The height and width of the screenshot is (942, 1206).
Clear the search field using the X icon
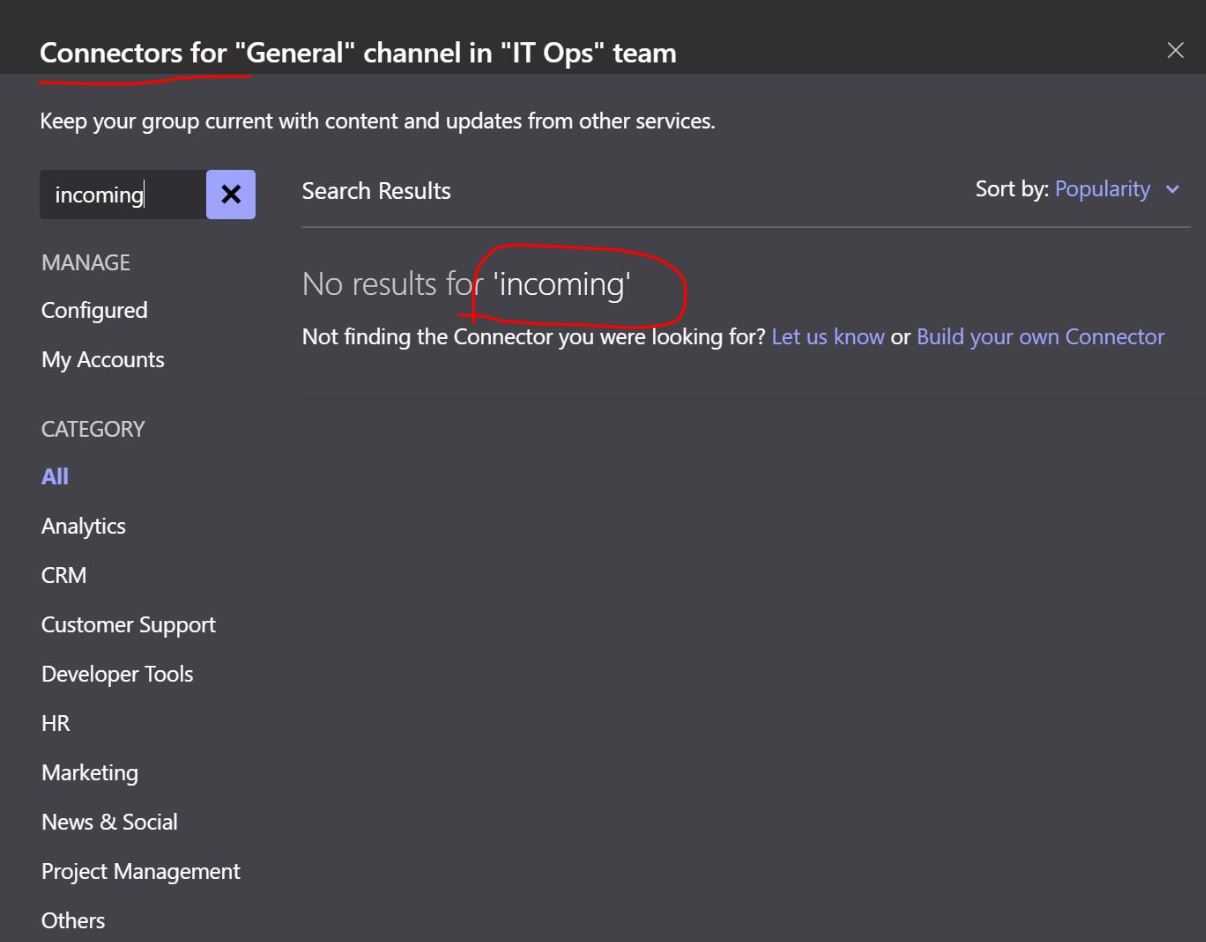[x=231, y=194]
